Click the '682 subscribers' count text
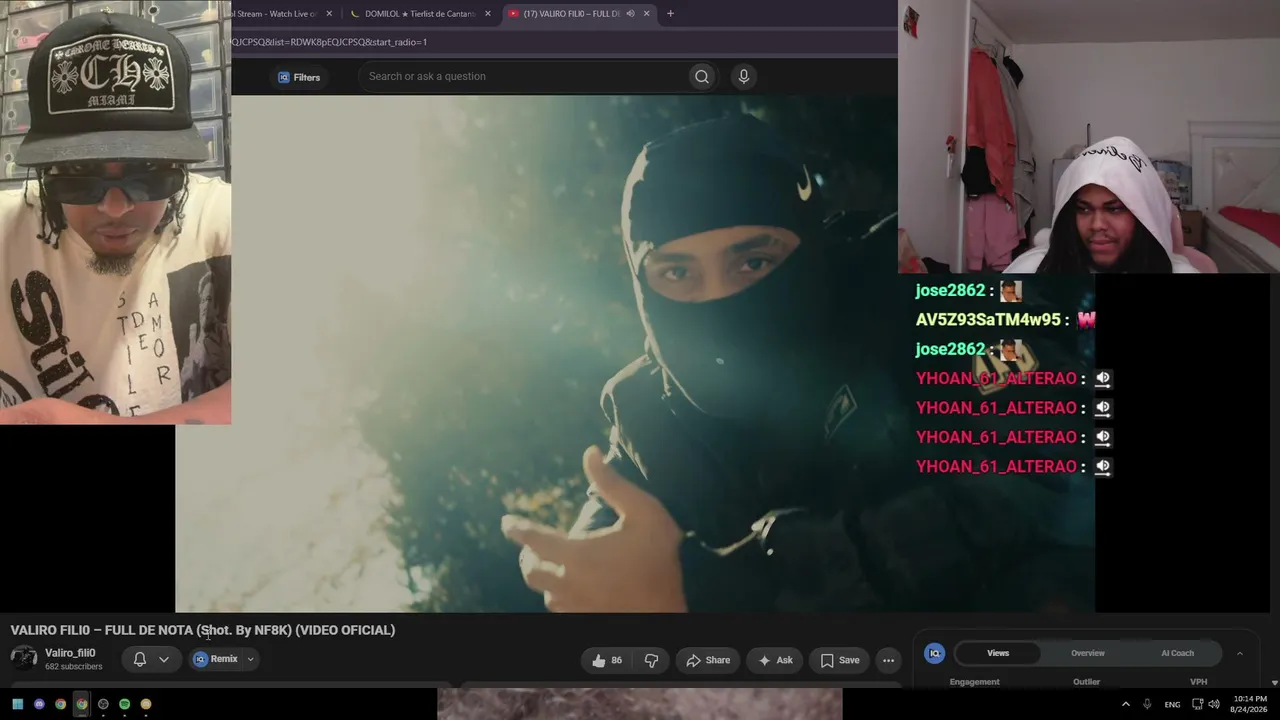The height and width of the screenshot is (720, 1280). (x=74, y=667)
